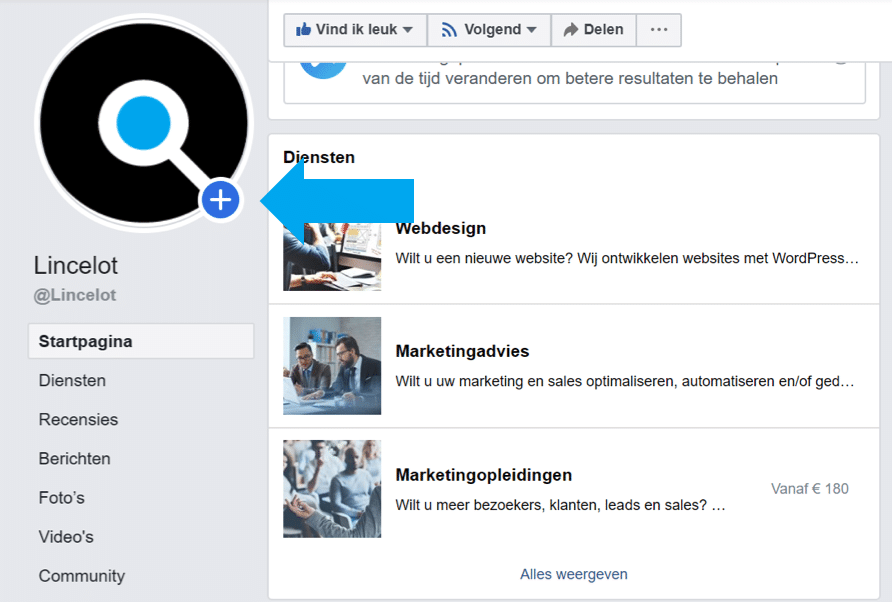
Task: Click the Diensten section heading
Action: point(319,157)
